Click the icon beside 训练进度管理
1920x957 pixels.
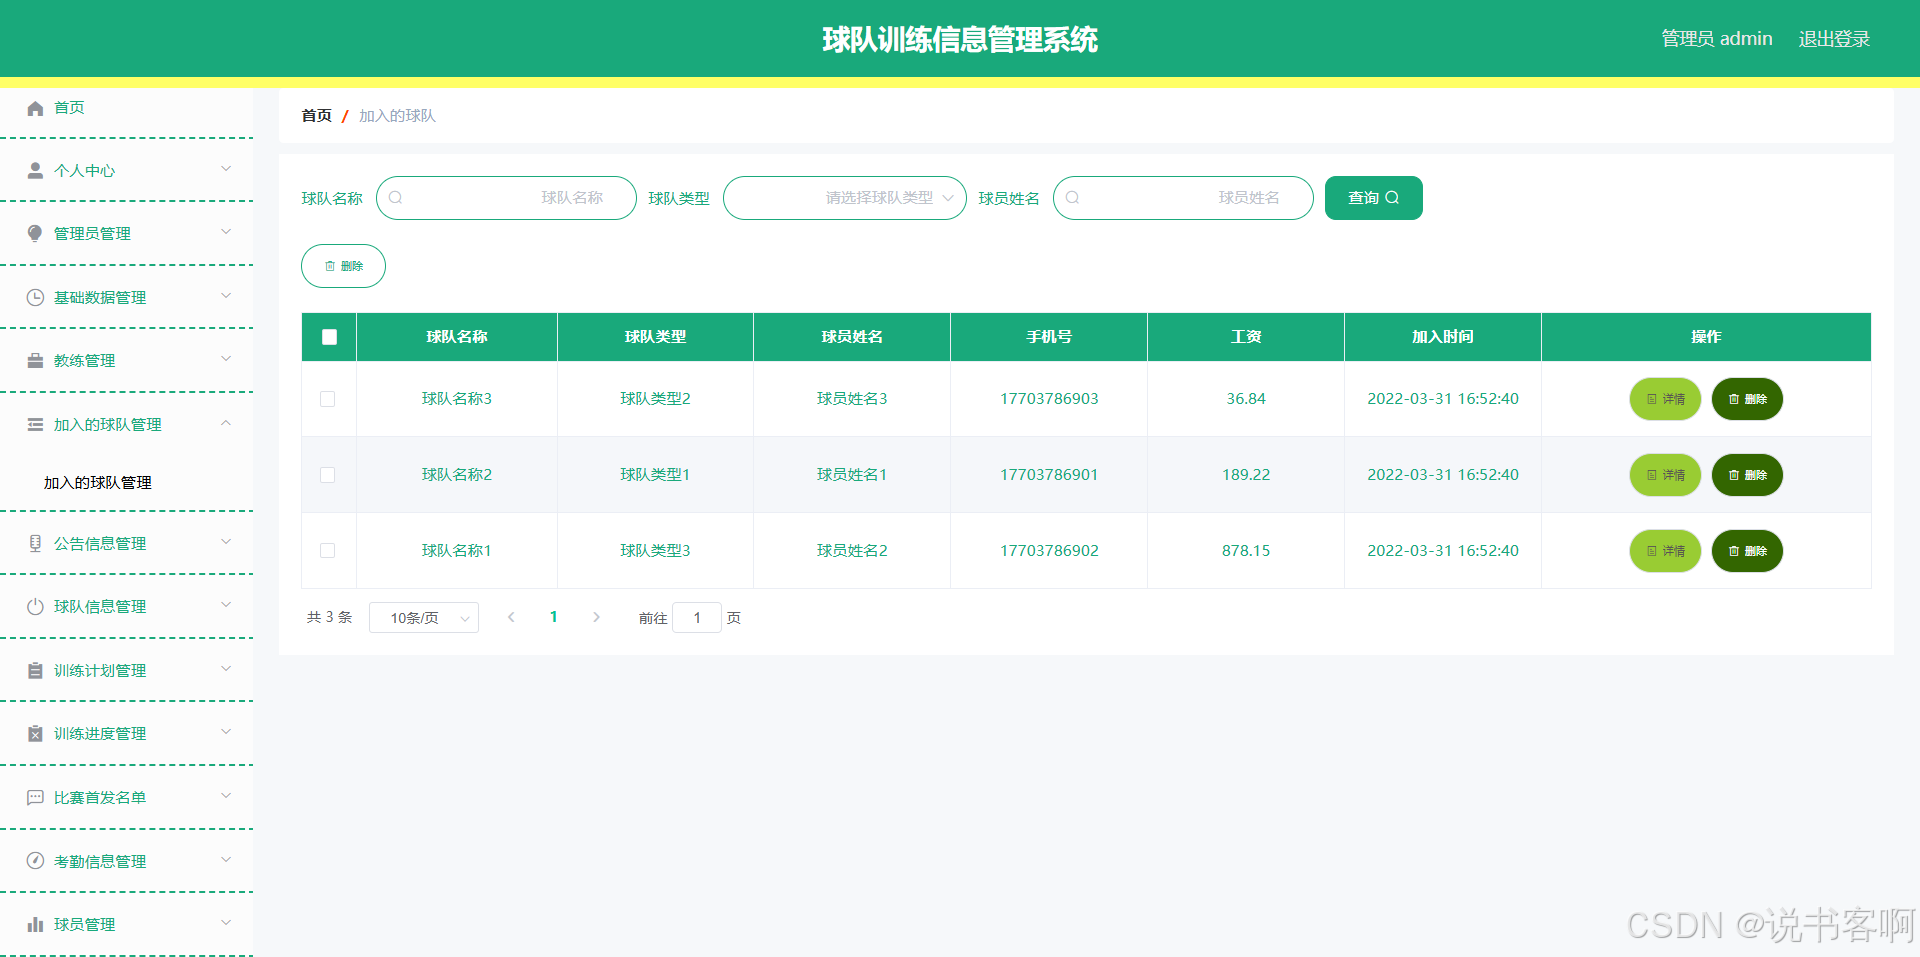click(35, 734)
